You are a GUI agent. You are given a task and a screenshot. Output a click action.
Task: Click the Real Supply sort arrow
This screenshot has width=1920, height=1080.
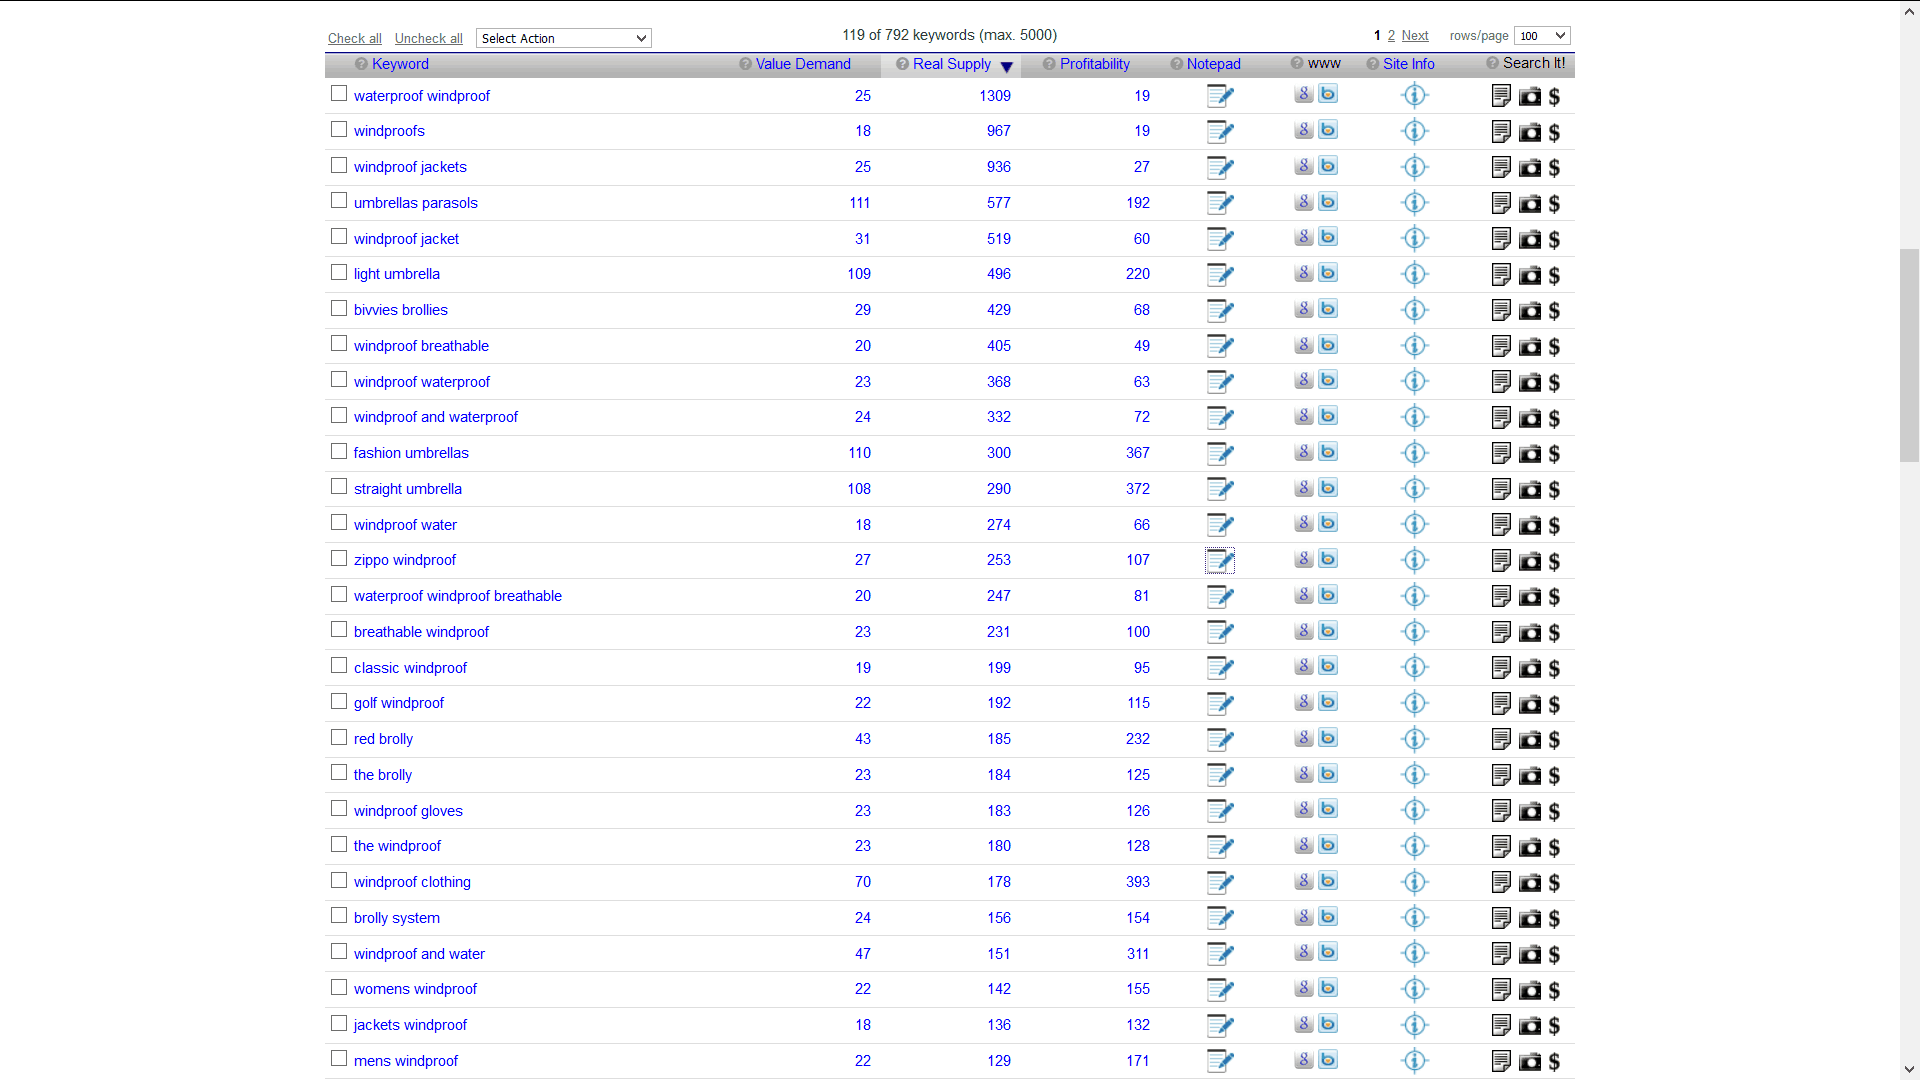[x=1007, y=67]
